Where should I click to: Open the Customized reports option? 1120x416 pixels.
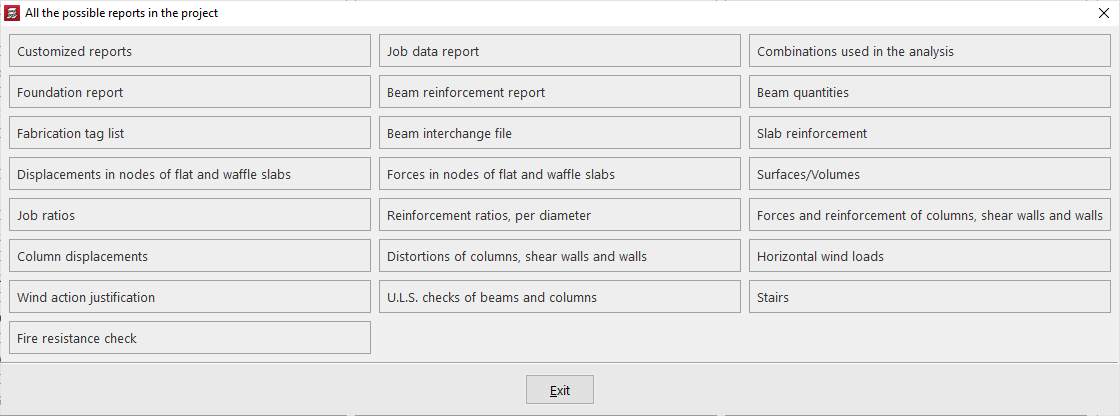coord(189,52)
